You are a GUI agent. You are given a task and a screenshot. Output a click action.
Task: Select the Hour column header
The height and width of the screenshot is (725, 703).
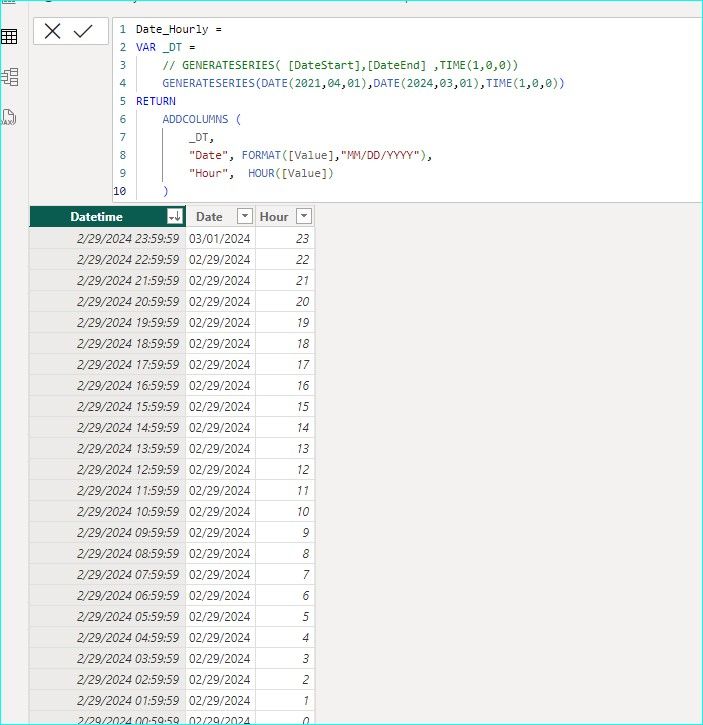tap(285, 216)
